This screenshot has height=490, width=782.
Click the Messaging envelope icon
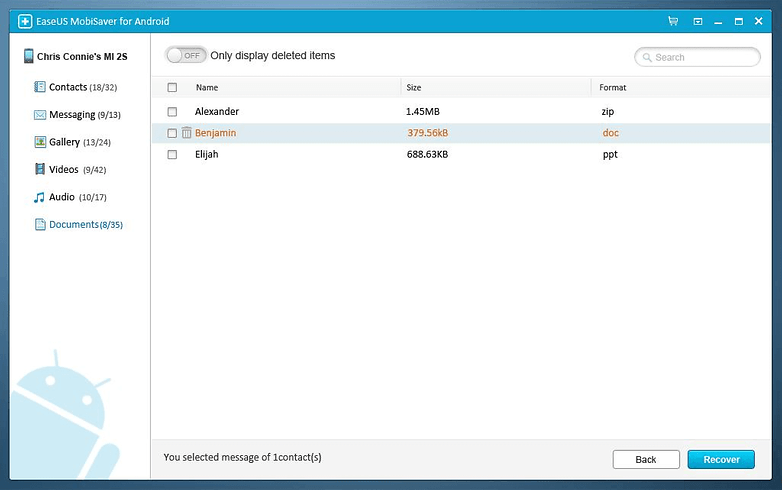(x=40, y=115)
